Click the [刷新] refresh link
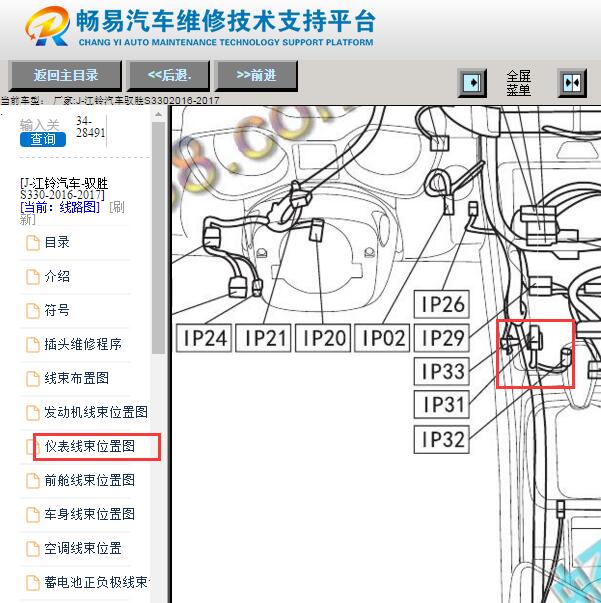601x603 pixels. [72, 213]
